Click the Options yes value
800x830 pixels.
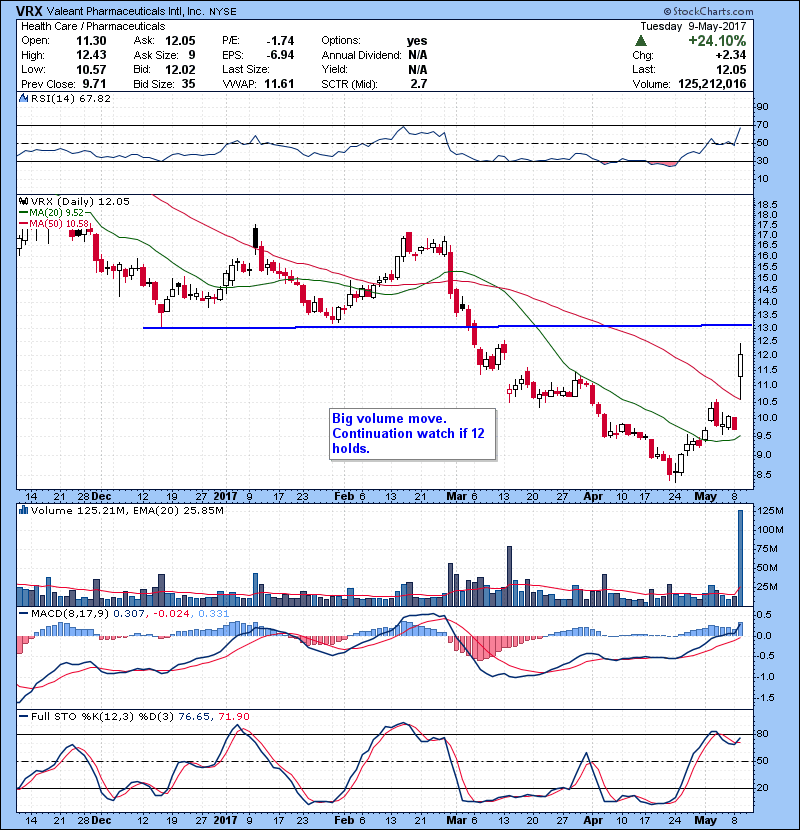point(417,41)
